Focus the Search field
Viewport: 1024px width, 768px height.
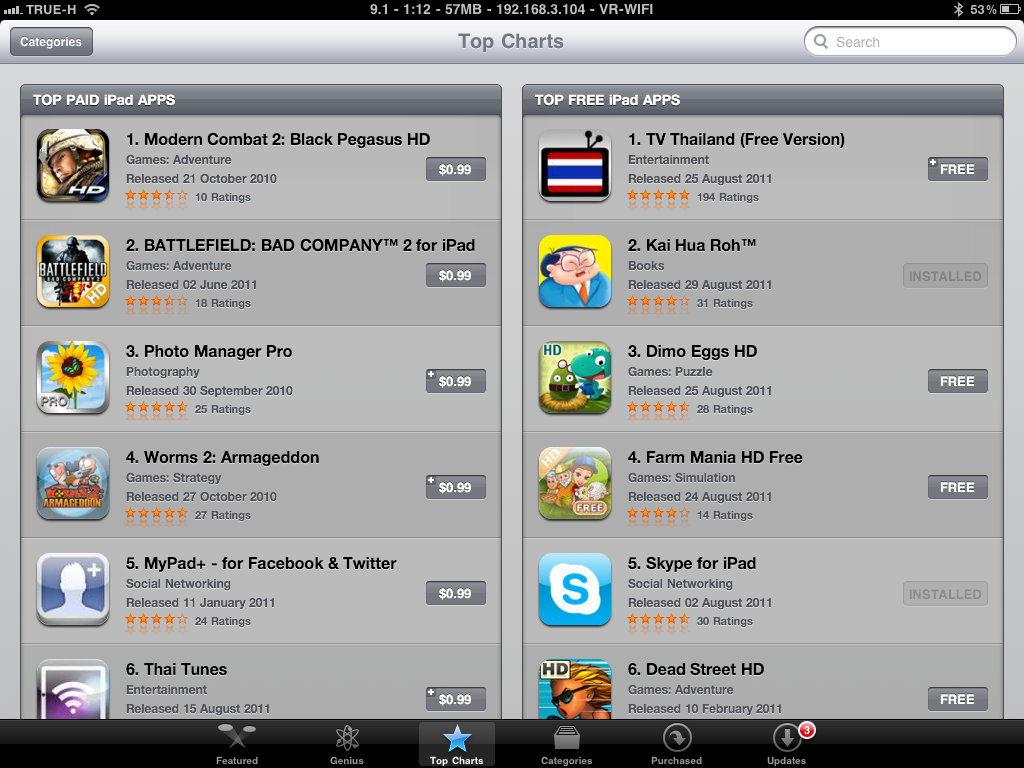(910, 42)
